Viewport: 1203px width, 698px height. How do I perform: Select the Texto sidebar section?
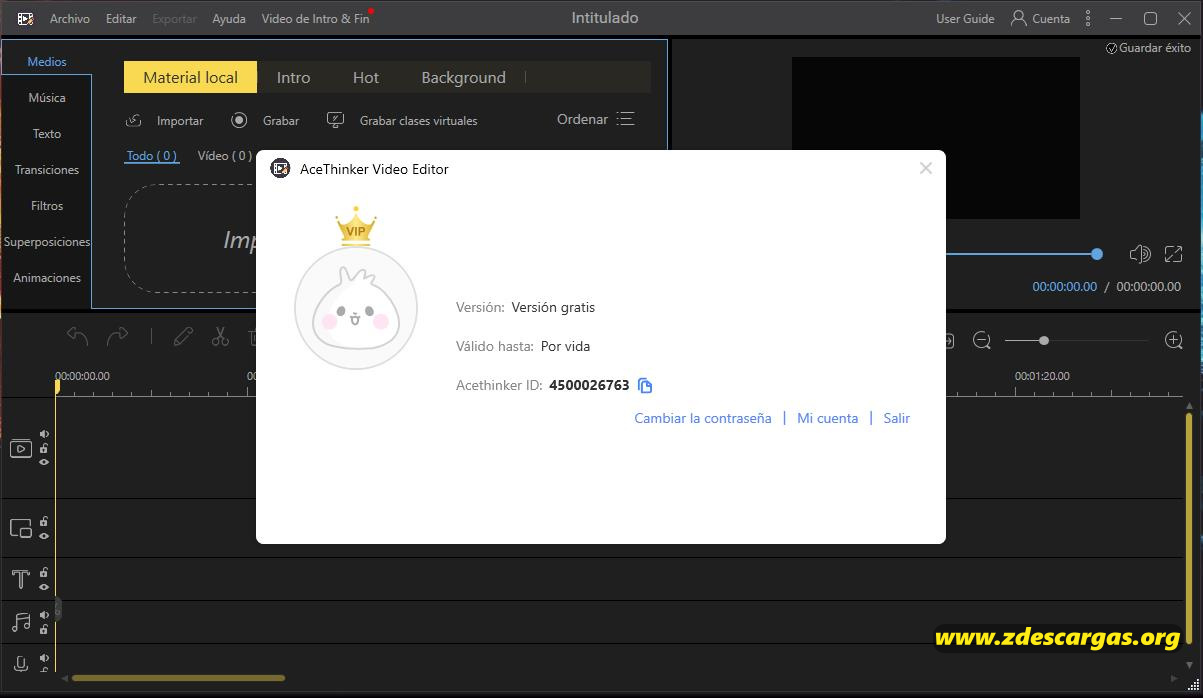pyautogui.click(x=47, y=134)
